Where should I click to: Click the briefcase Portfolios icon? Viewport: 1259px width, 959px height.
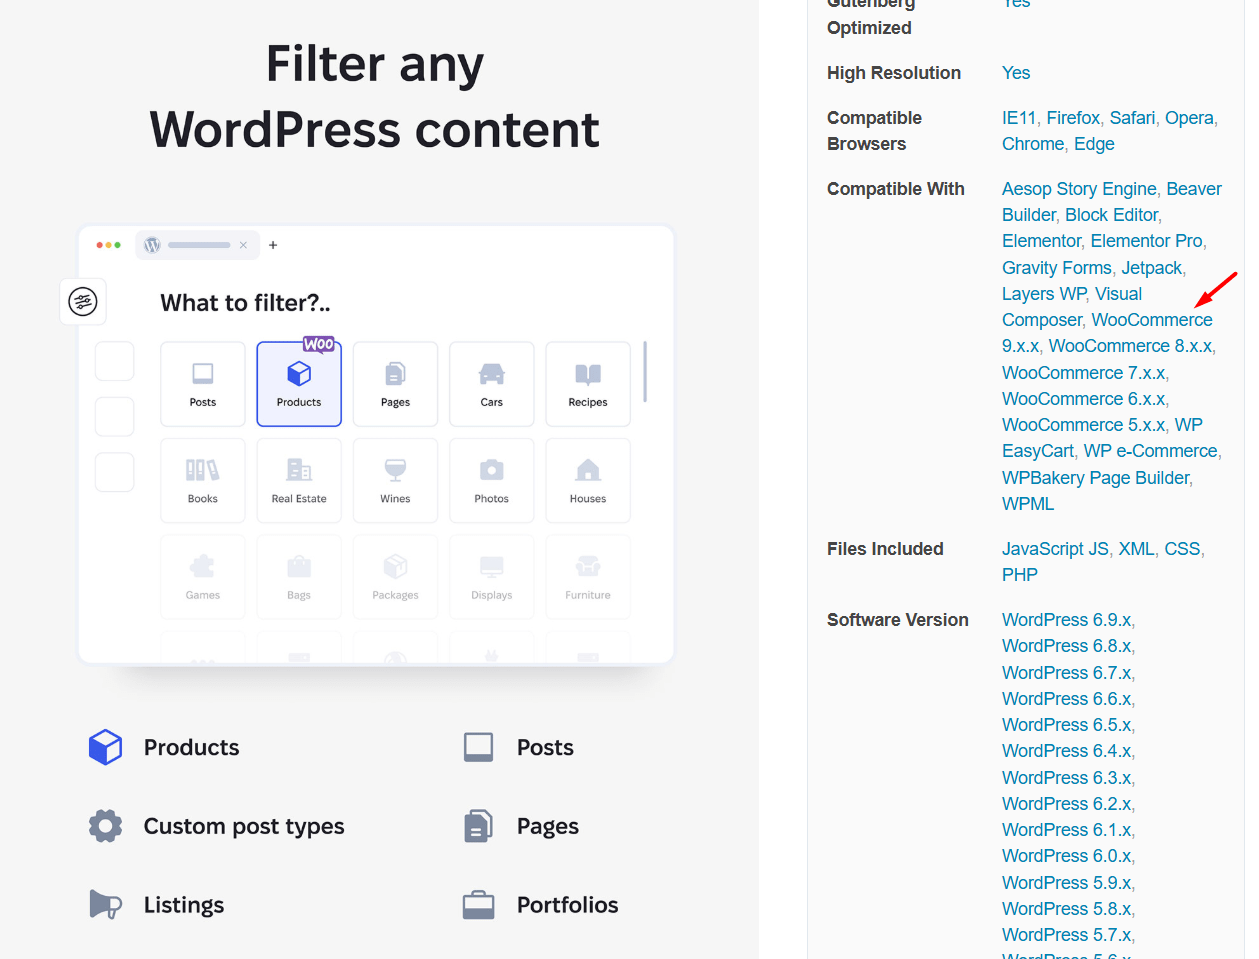(479, 905)
